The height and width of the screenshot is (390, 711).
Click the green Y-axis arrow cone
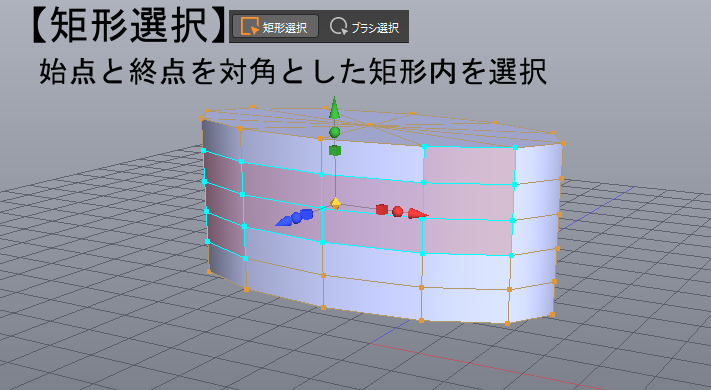335,108
